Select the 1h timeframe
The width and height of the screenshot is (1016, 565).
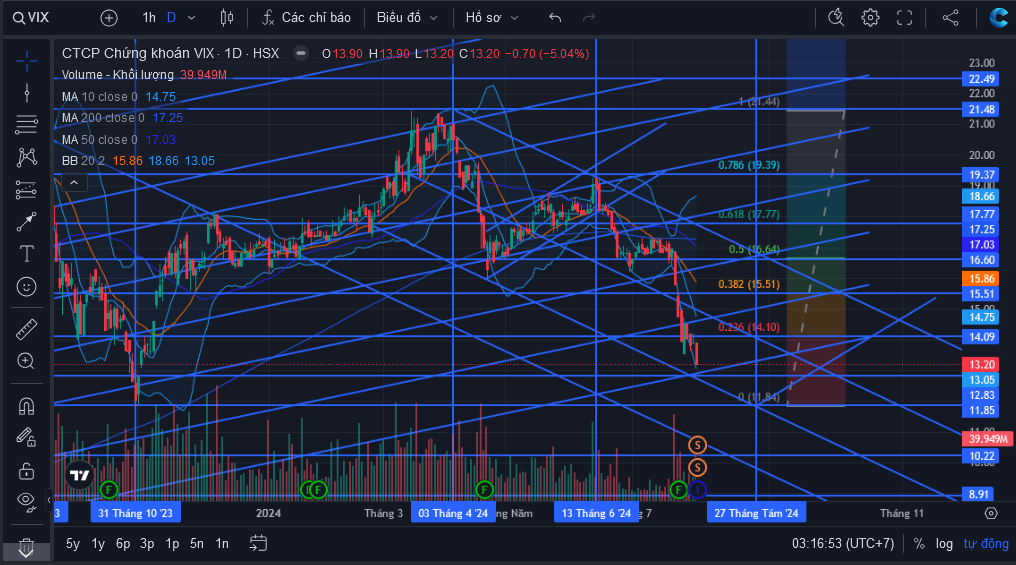point(149,17)
